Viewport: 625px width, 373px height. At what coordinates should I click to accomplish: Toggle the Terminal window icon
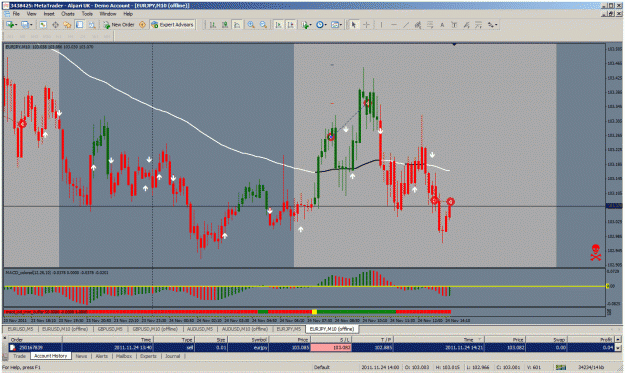click(80, 25)
